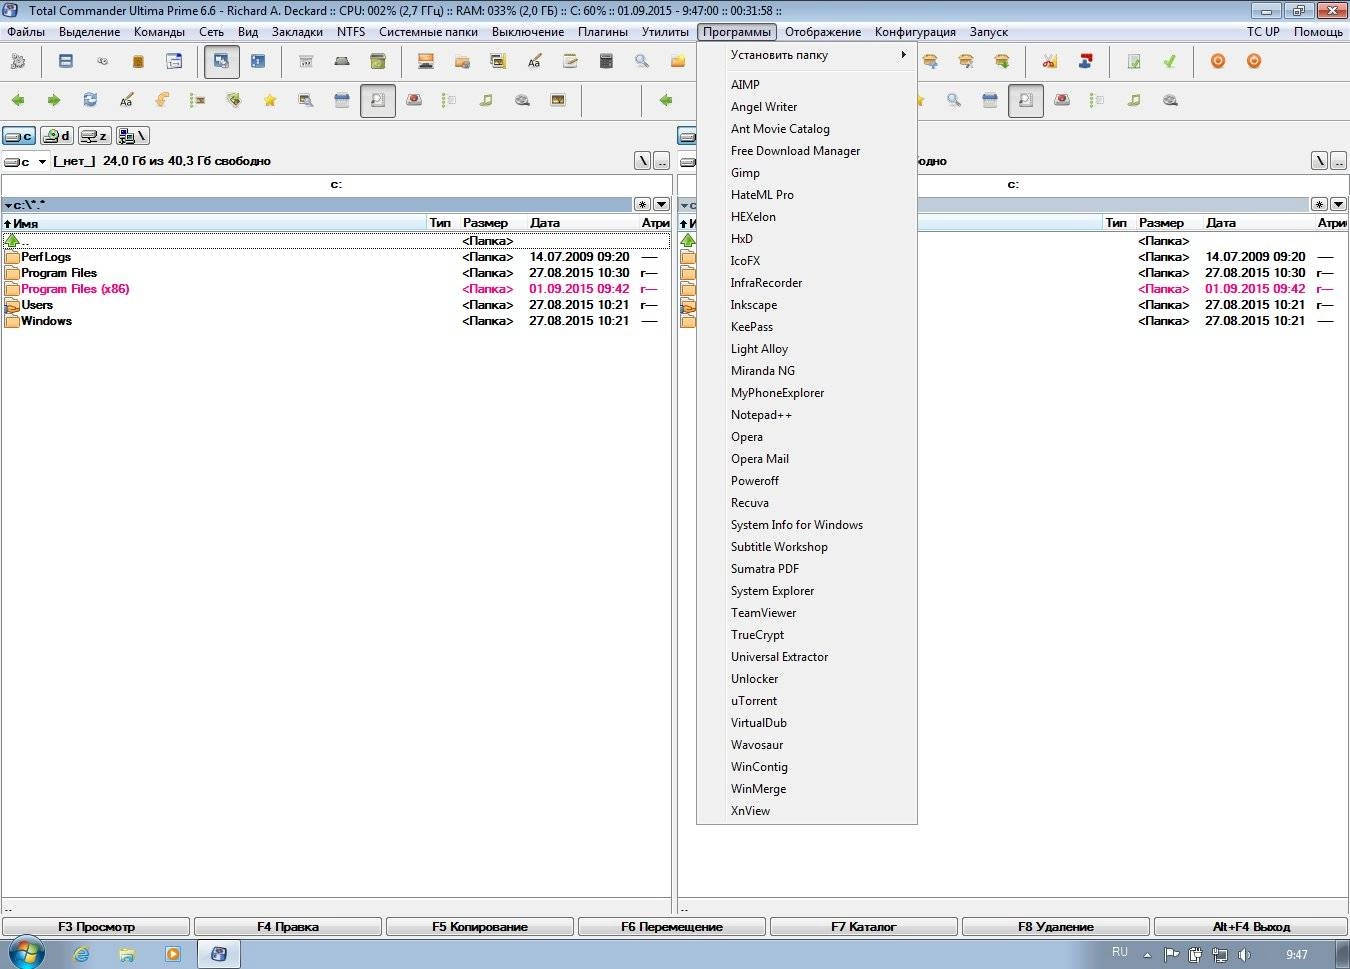This screenshot has width=1350, height=969.
Task: Click the monitor icon in top toolbar
Action: 426,62
